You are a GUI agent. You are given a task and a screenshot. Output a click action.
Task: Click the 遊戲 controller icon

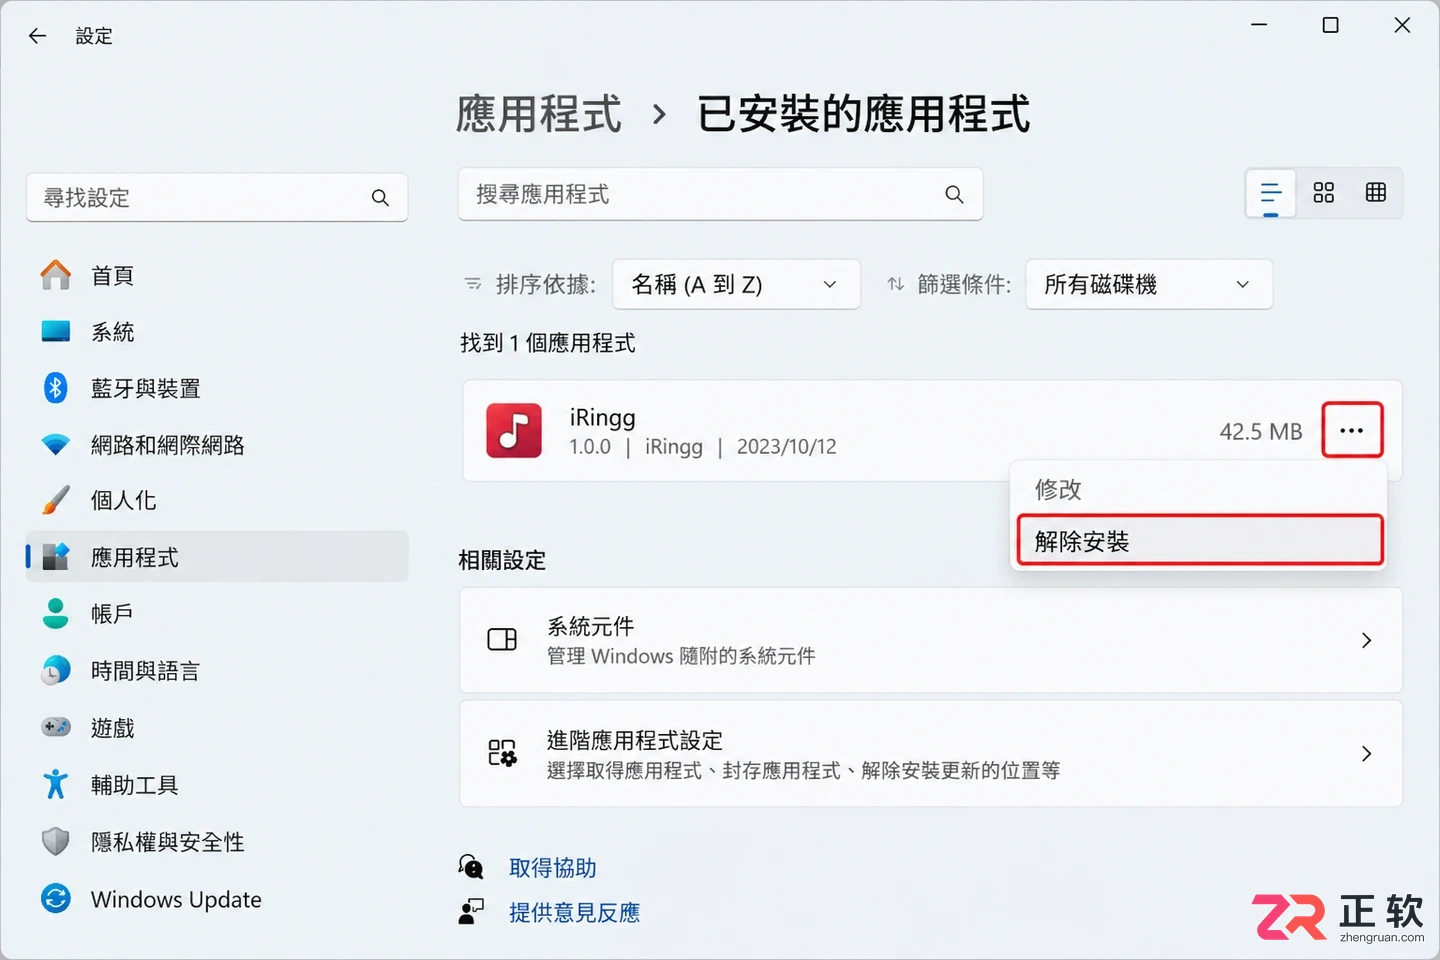tap(56, 727)
